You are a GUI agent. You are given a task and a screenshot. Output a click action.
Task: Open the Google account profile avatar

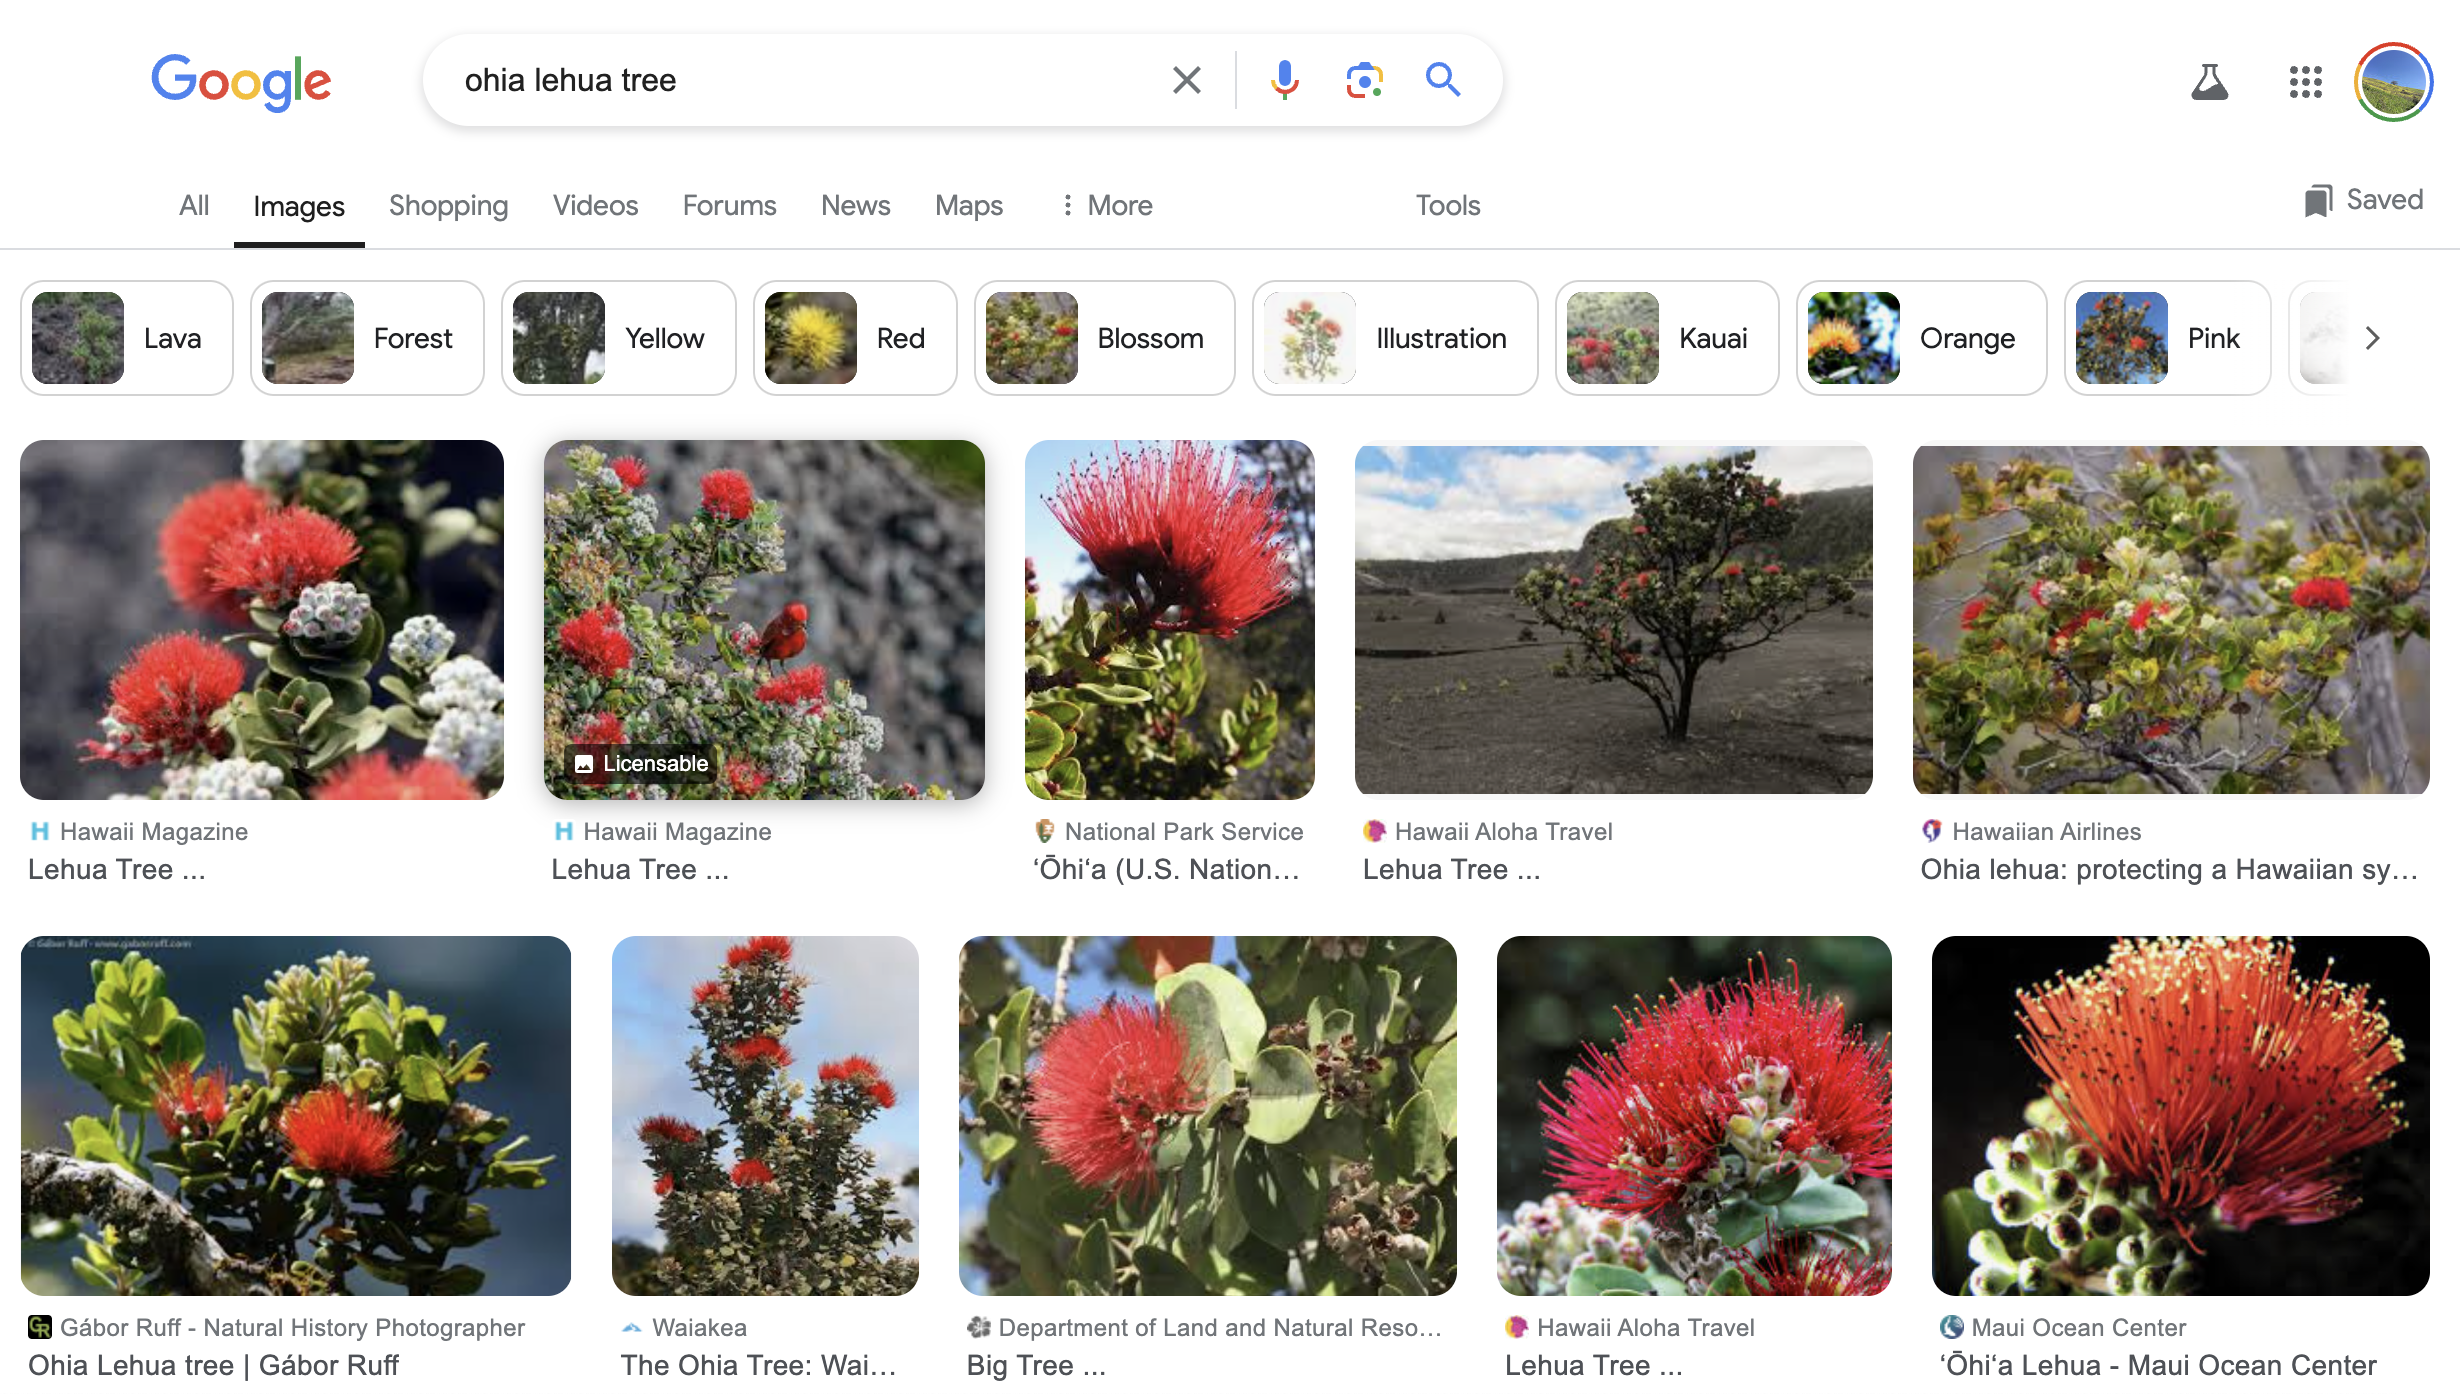[x=2393, y=82]
